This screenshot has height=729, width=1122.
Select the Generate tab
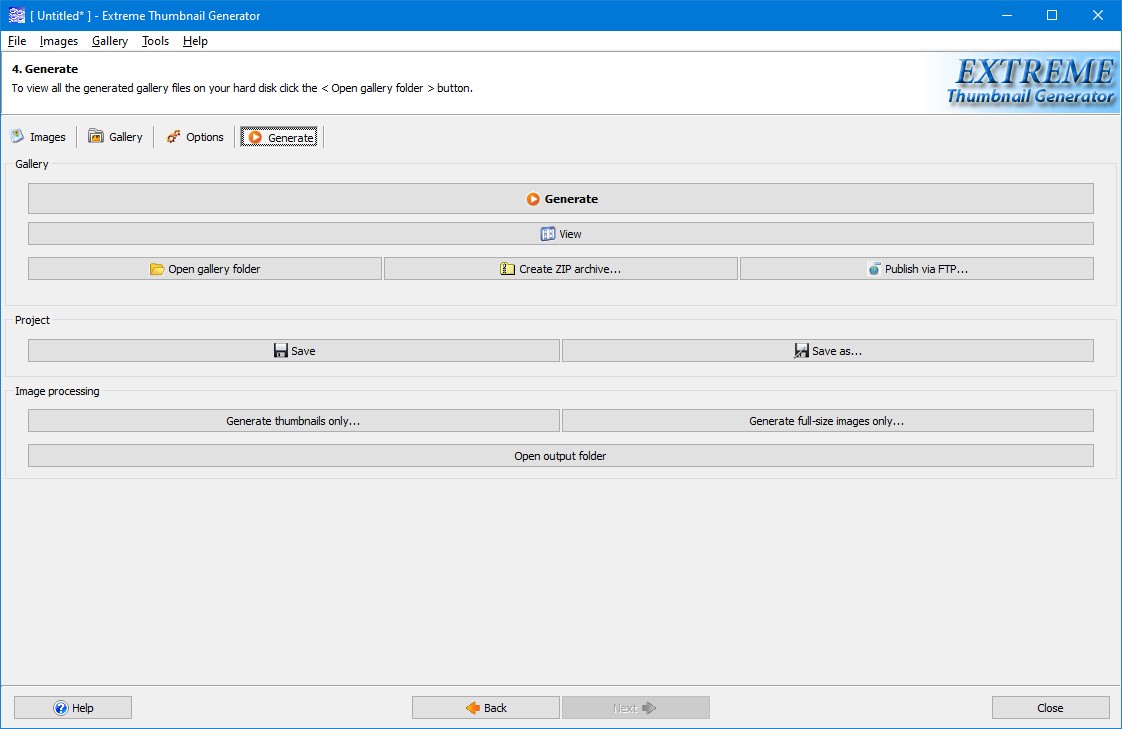tap(279, 137)
